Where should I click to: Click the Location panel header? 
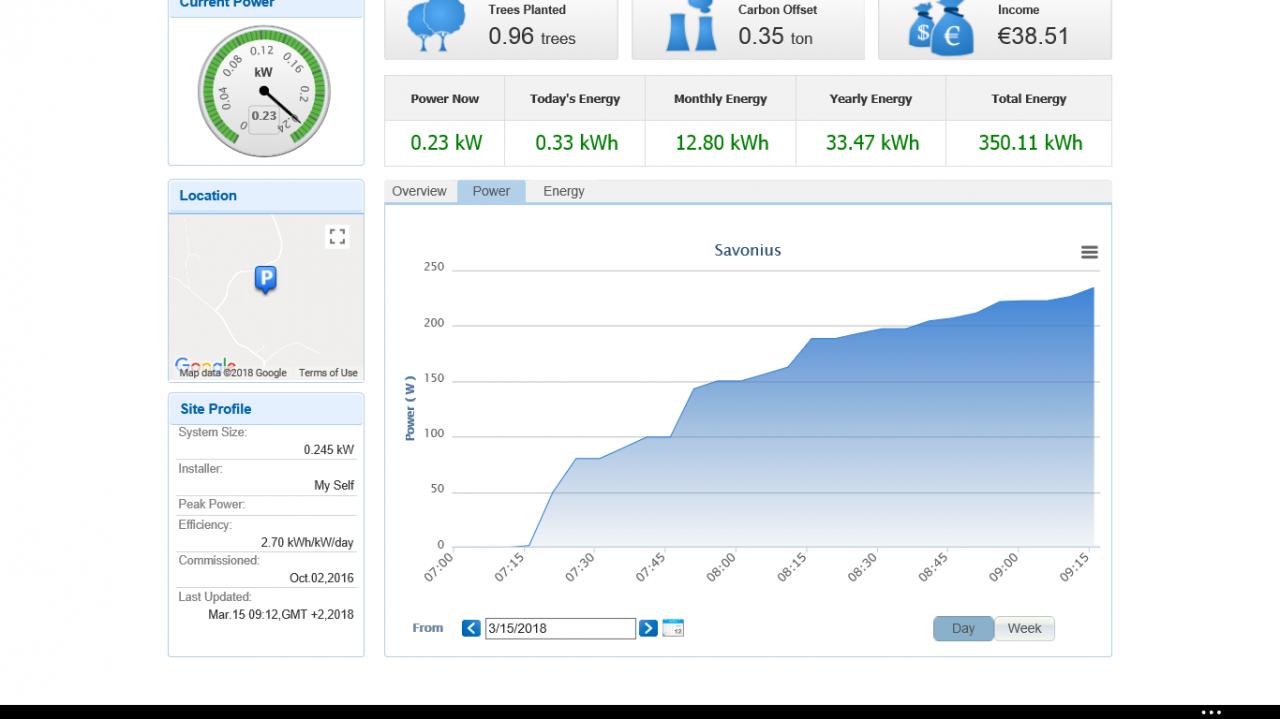[266, 196]
